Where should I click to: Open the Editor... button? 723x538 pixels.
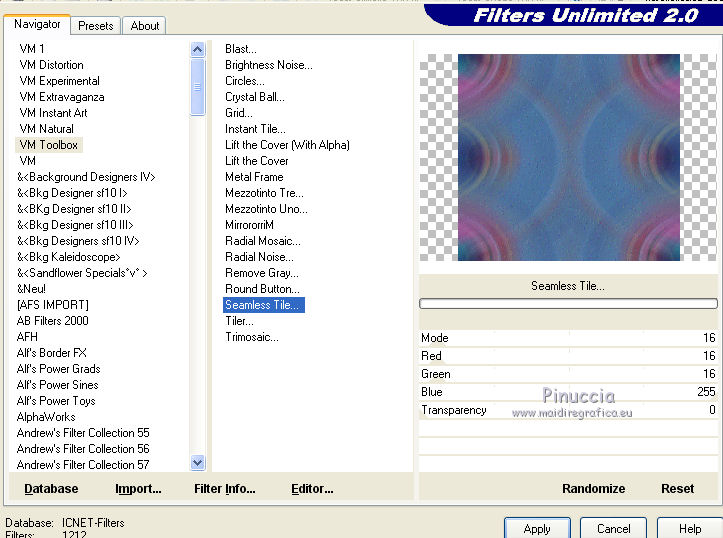[x=312, y=489]
